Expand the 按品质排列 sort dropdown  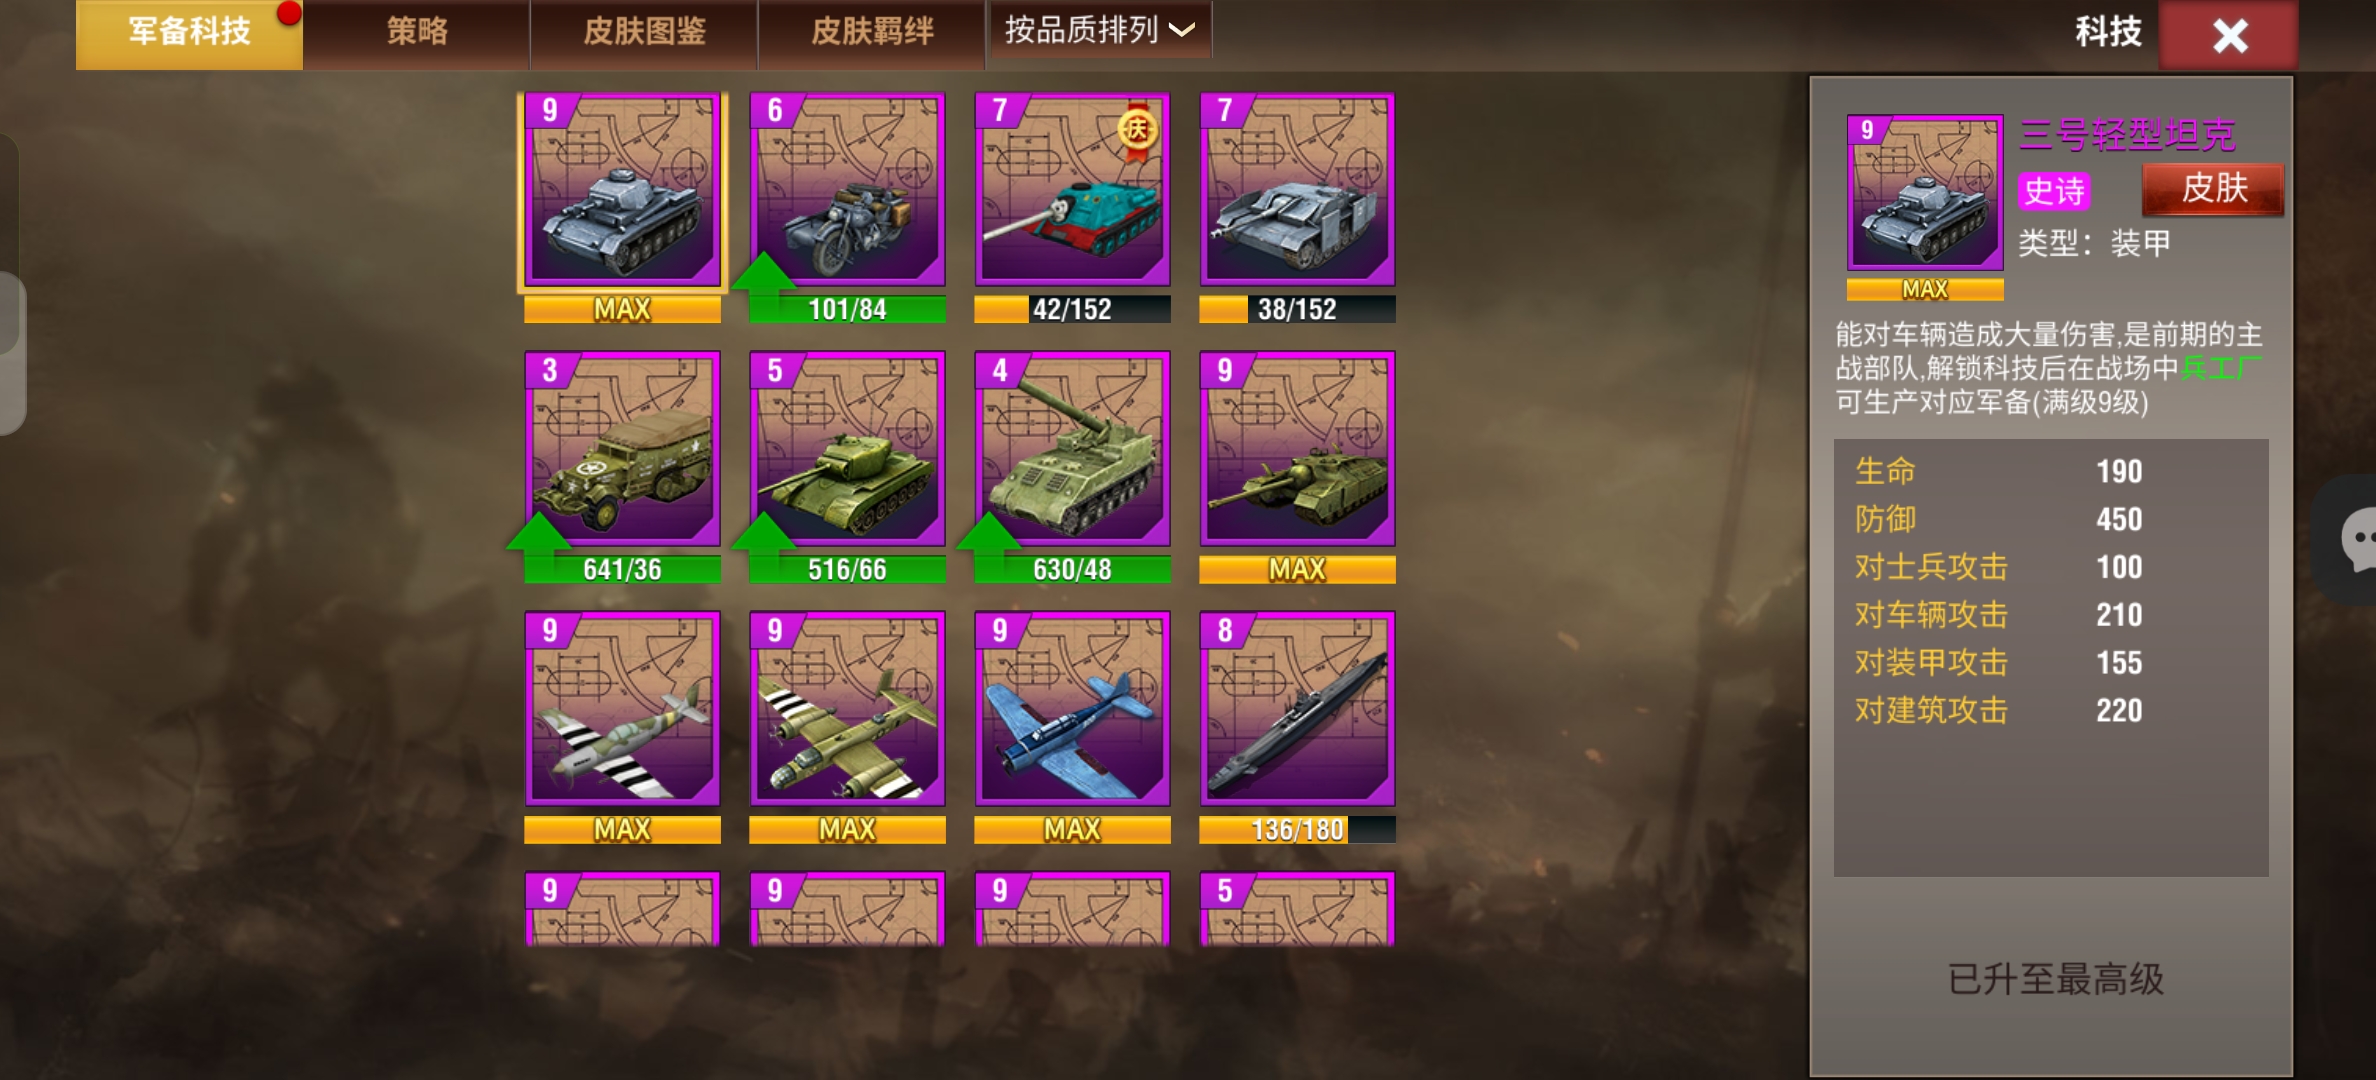coord(1099,30)
